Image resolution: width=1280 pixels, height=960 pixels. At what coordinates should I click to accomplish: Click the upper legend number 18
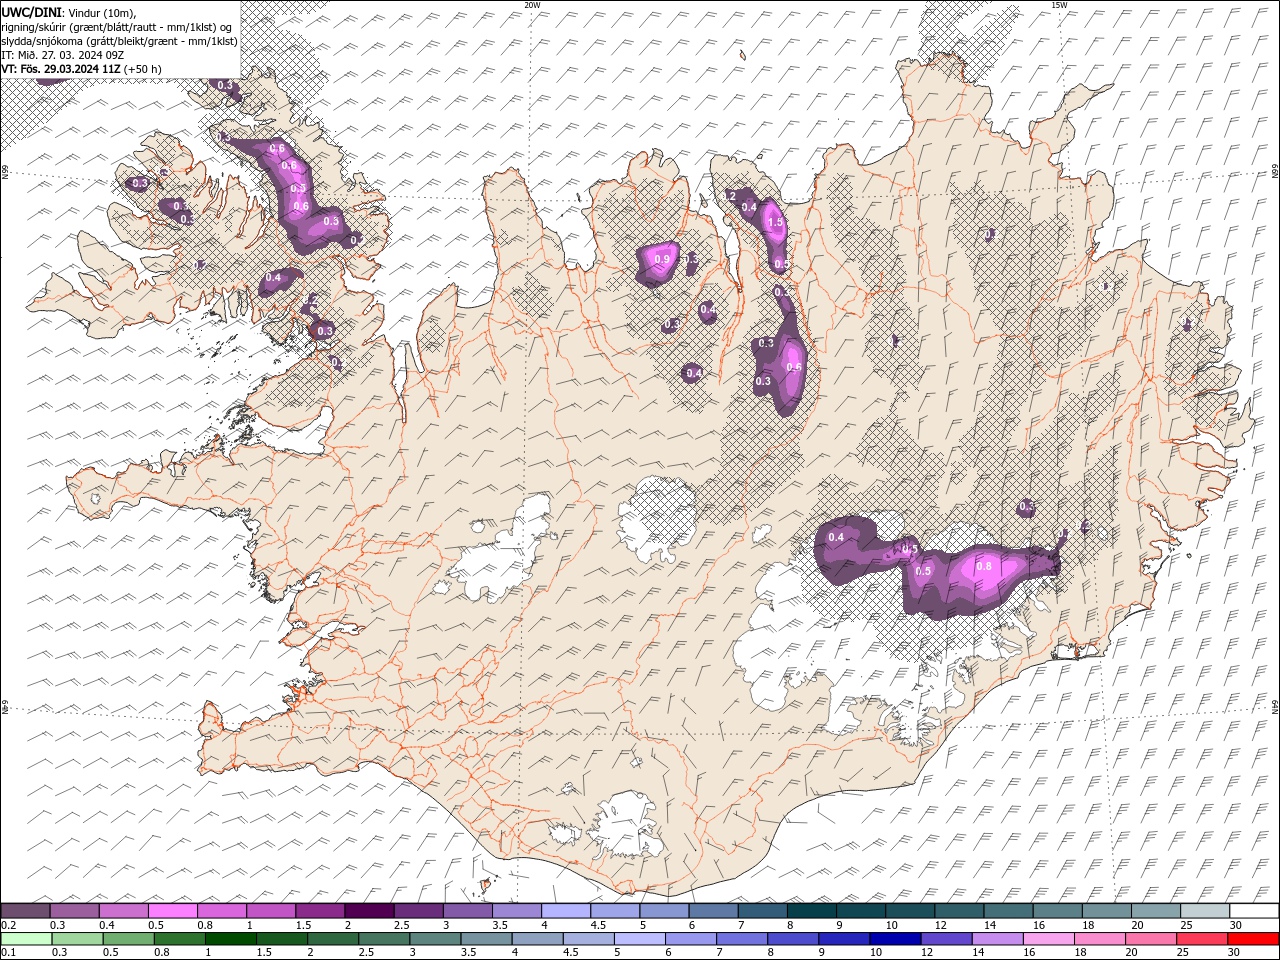coord(1087,925)
